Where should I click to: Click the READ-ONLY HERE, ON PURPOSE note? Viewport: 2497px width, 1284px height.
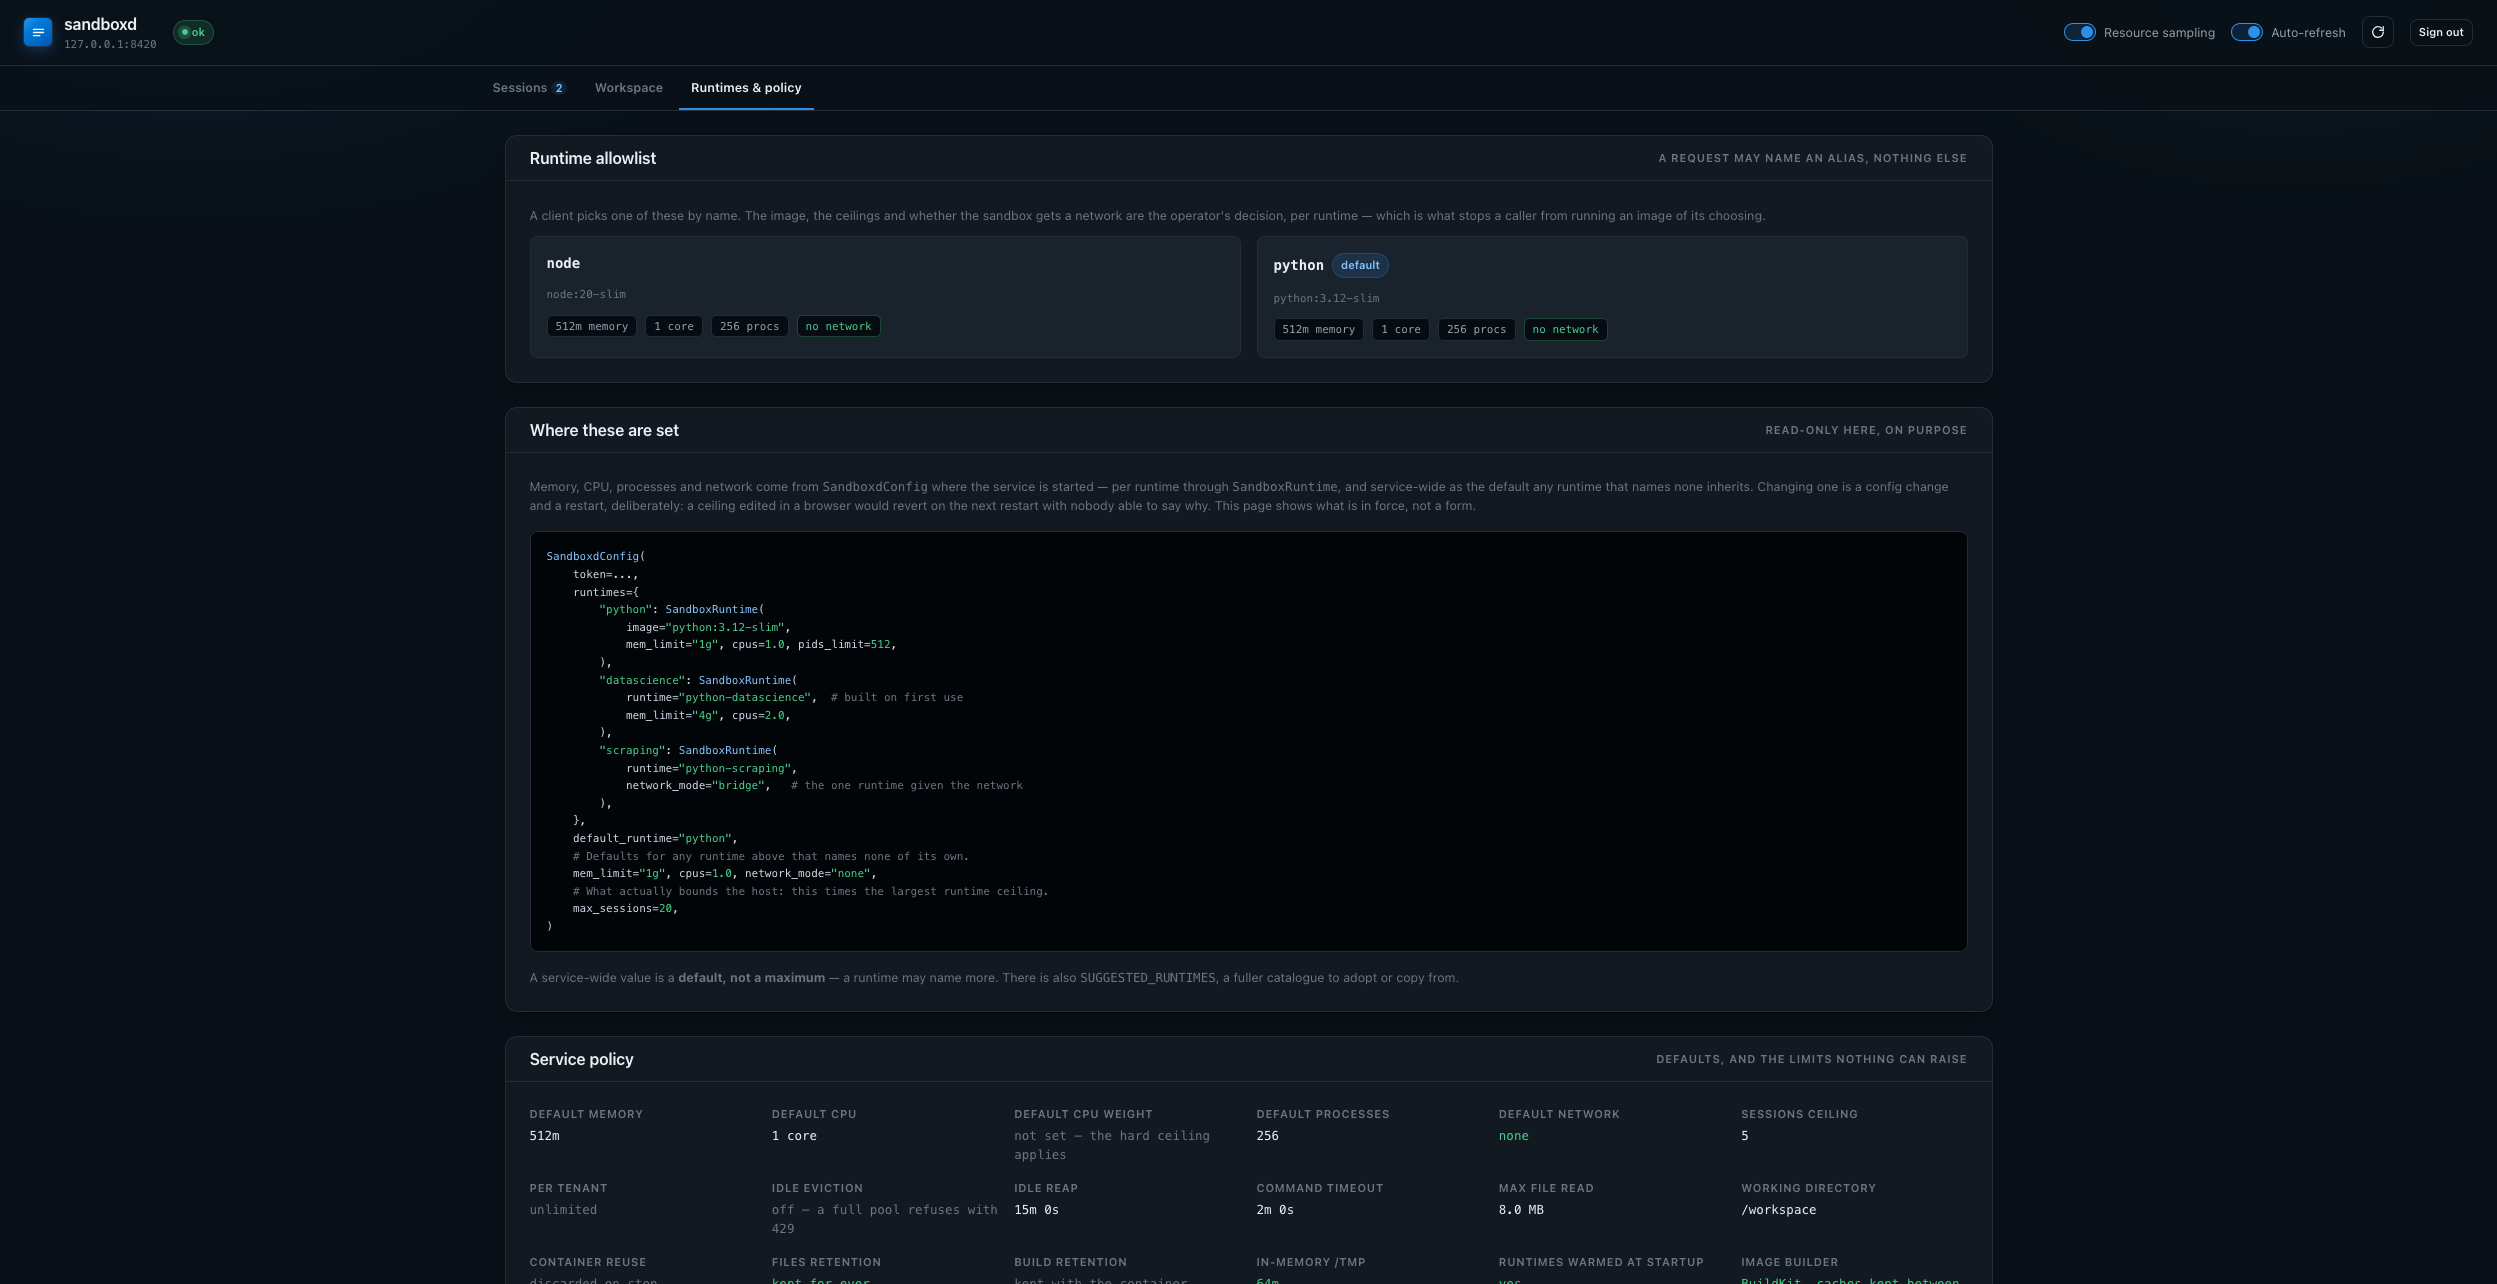pyautogui.click(x=1866, y=430)
